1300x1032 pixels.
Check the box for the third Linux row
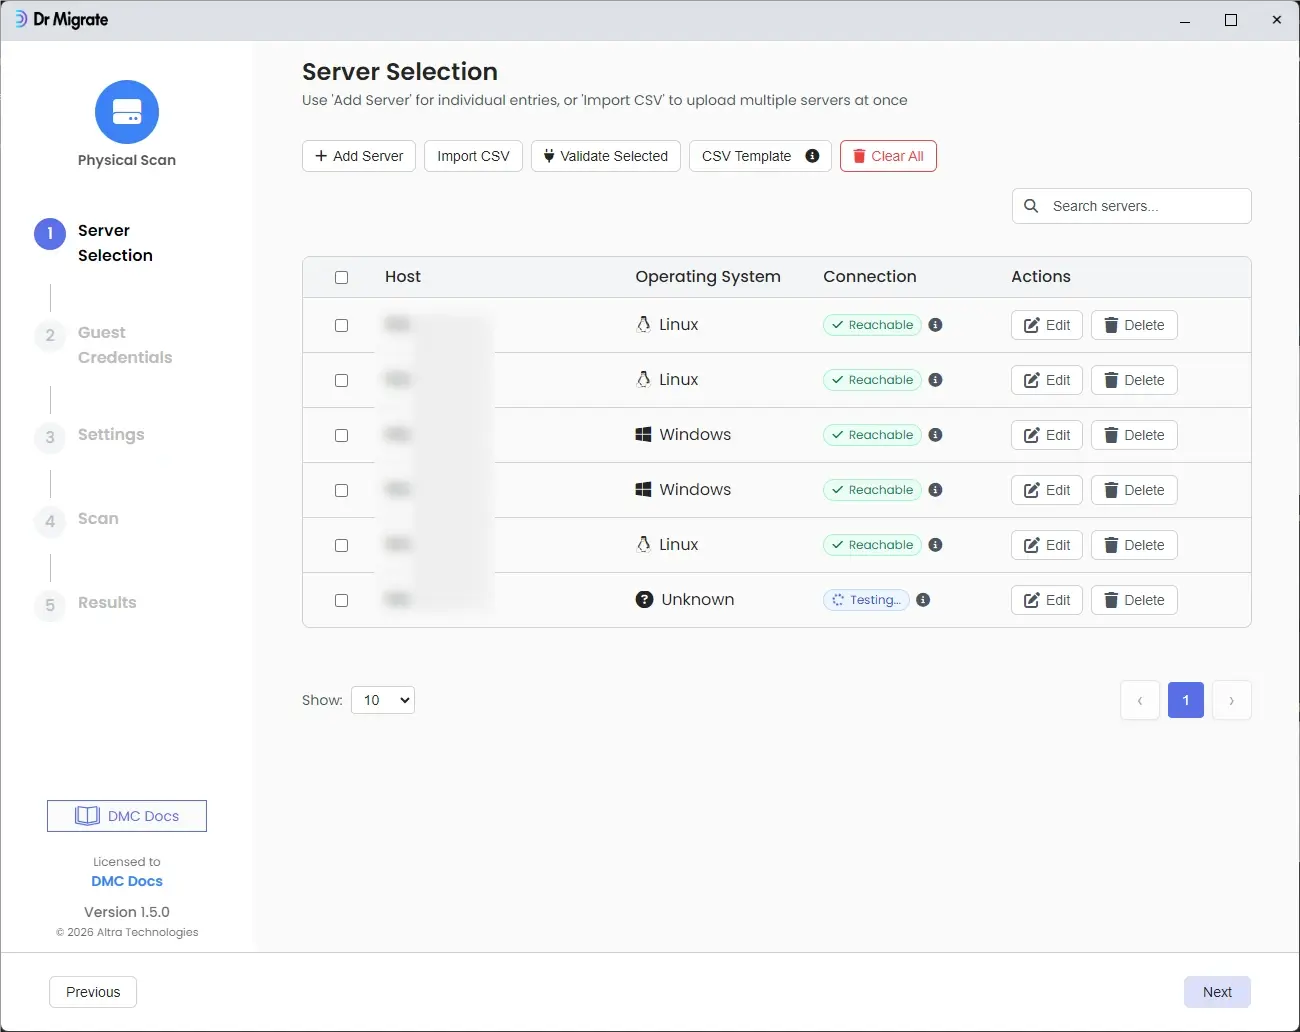(x=341, y=545)
